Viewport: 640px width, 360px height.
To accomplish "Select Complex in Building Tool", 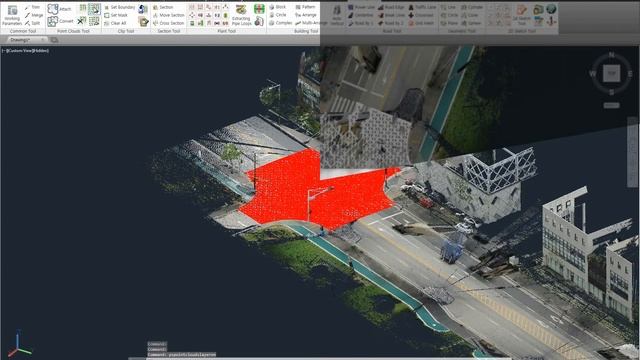I will pos(281,23).
